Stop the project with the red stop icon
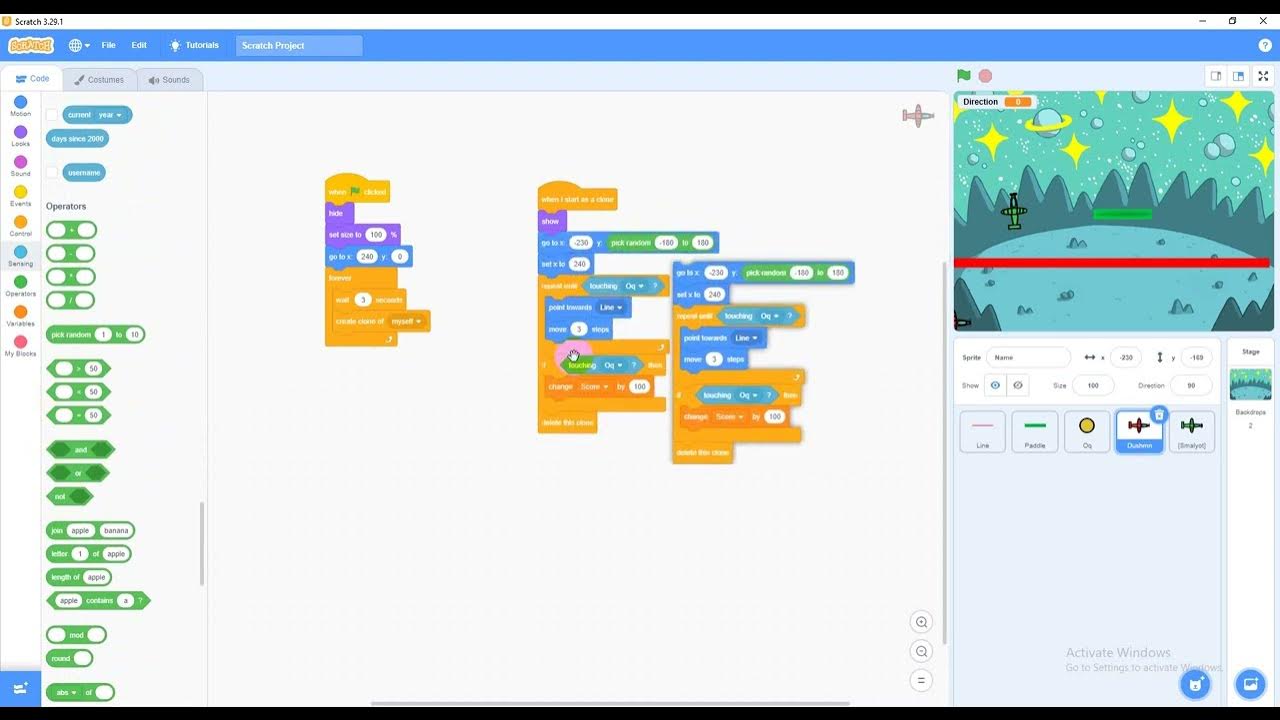 [x=985, y=76]
